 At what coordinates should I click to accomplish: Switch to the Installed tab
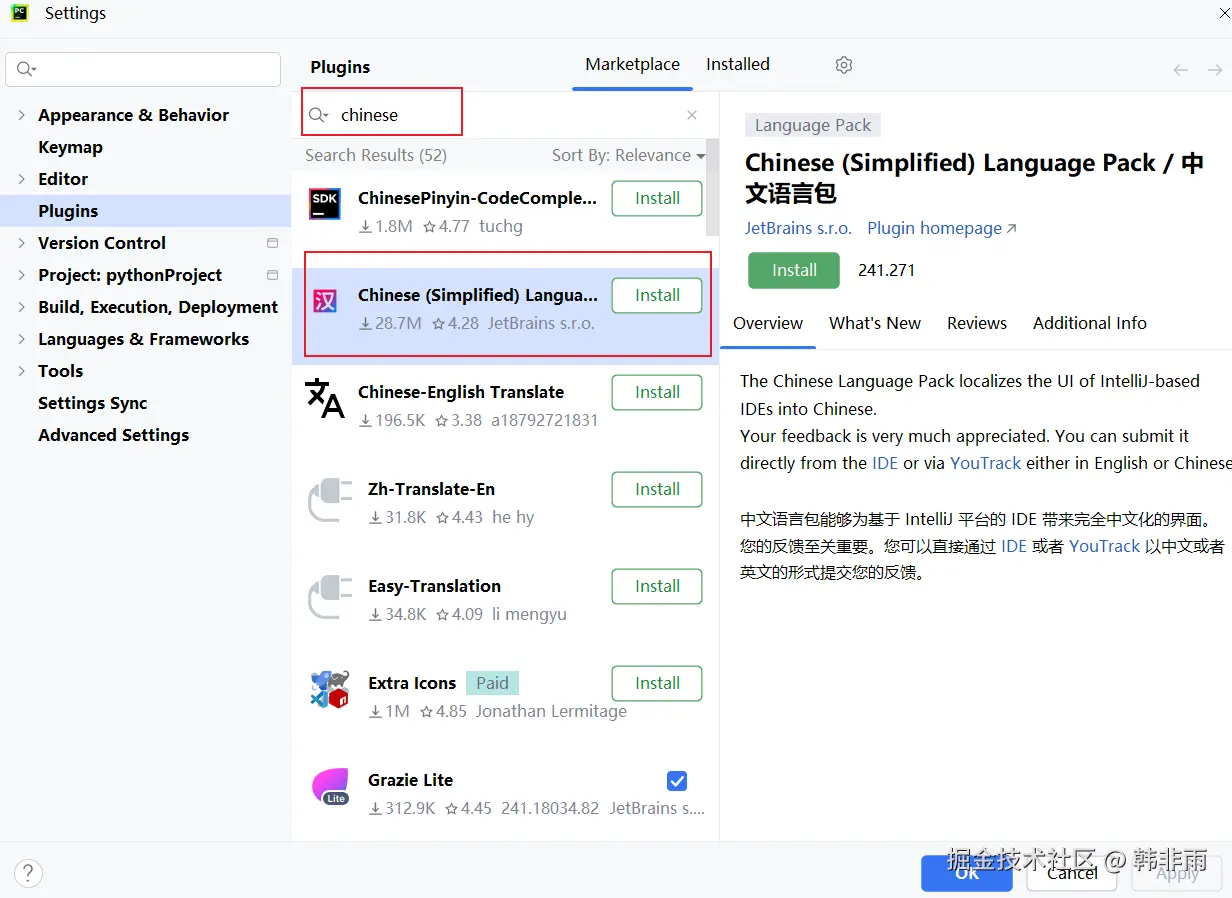click(x=738, y=64)
